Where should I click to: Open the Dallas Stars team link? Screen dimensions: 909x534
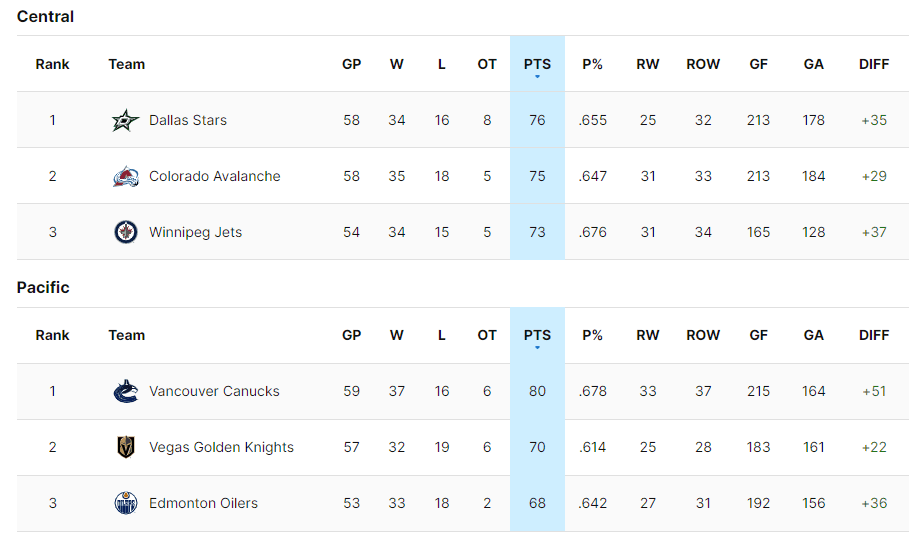pyautogui.click(x=188, y=121)
